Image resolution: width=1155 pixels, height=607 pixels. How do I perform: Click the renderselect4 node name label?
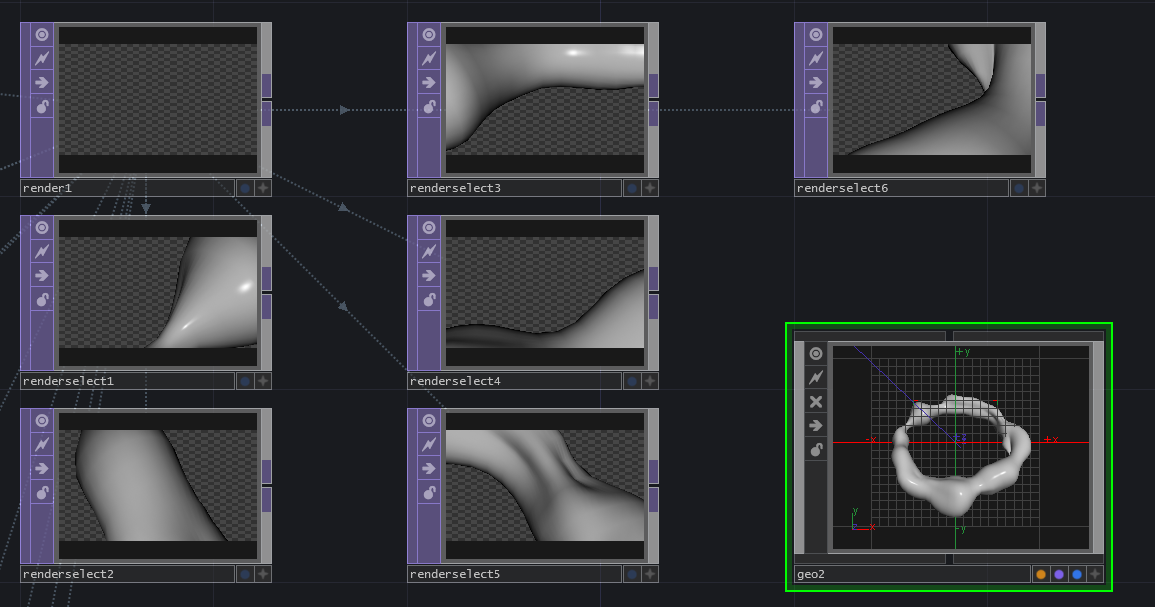tap(514, 381)
